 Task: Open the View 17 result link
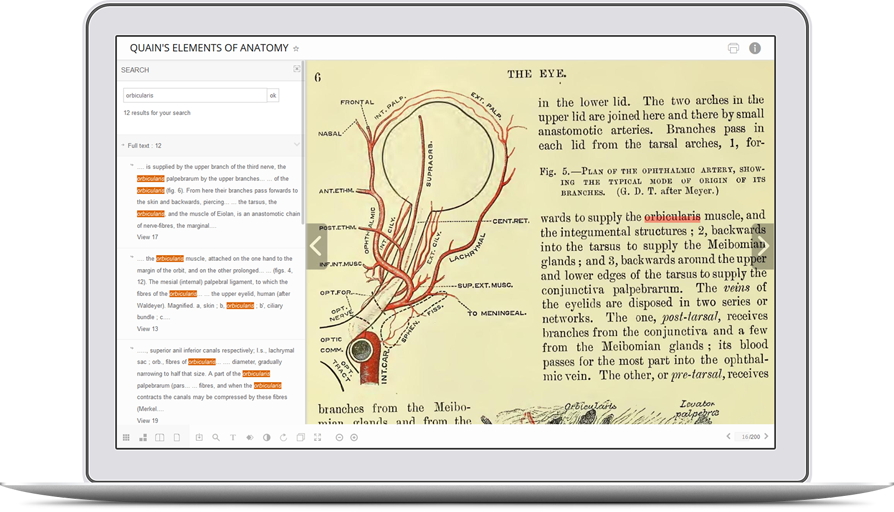coord(147,237)
